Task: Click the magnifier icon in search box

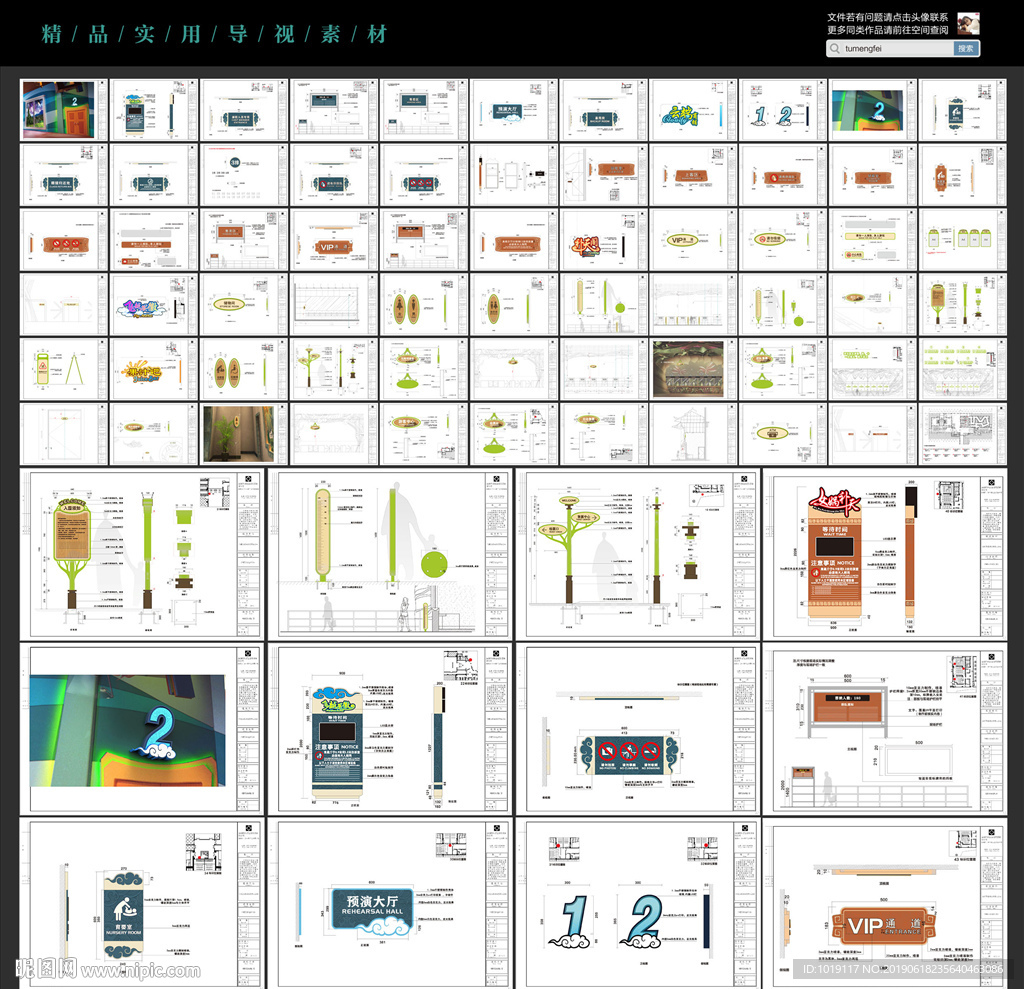Action: (x=836, y=48)
